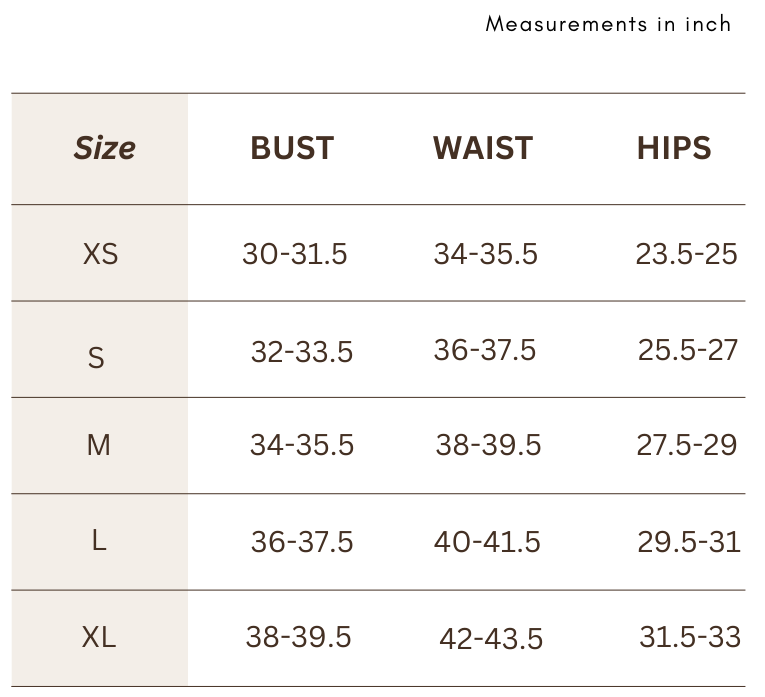Select the S size row label
The width and height of the screenshot is (765, 697).
pos(96,358)
